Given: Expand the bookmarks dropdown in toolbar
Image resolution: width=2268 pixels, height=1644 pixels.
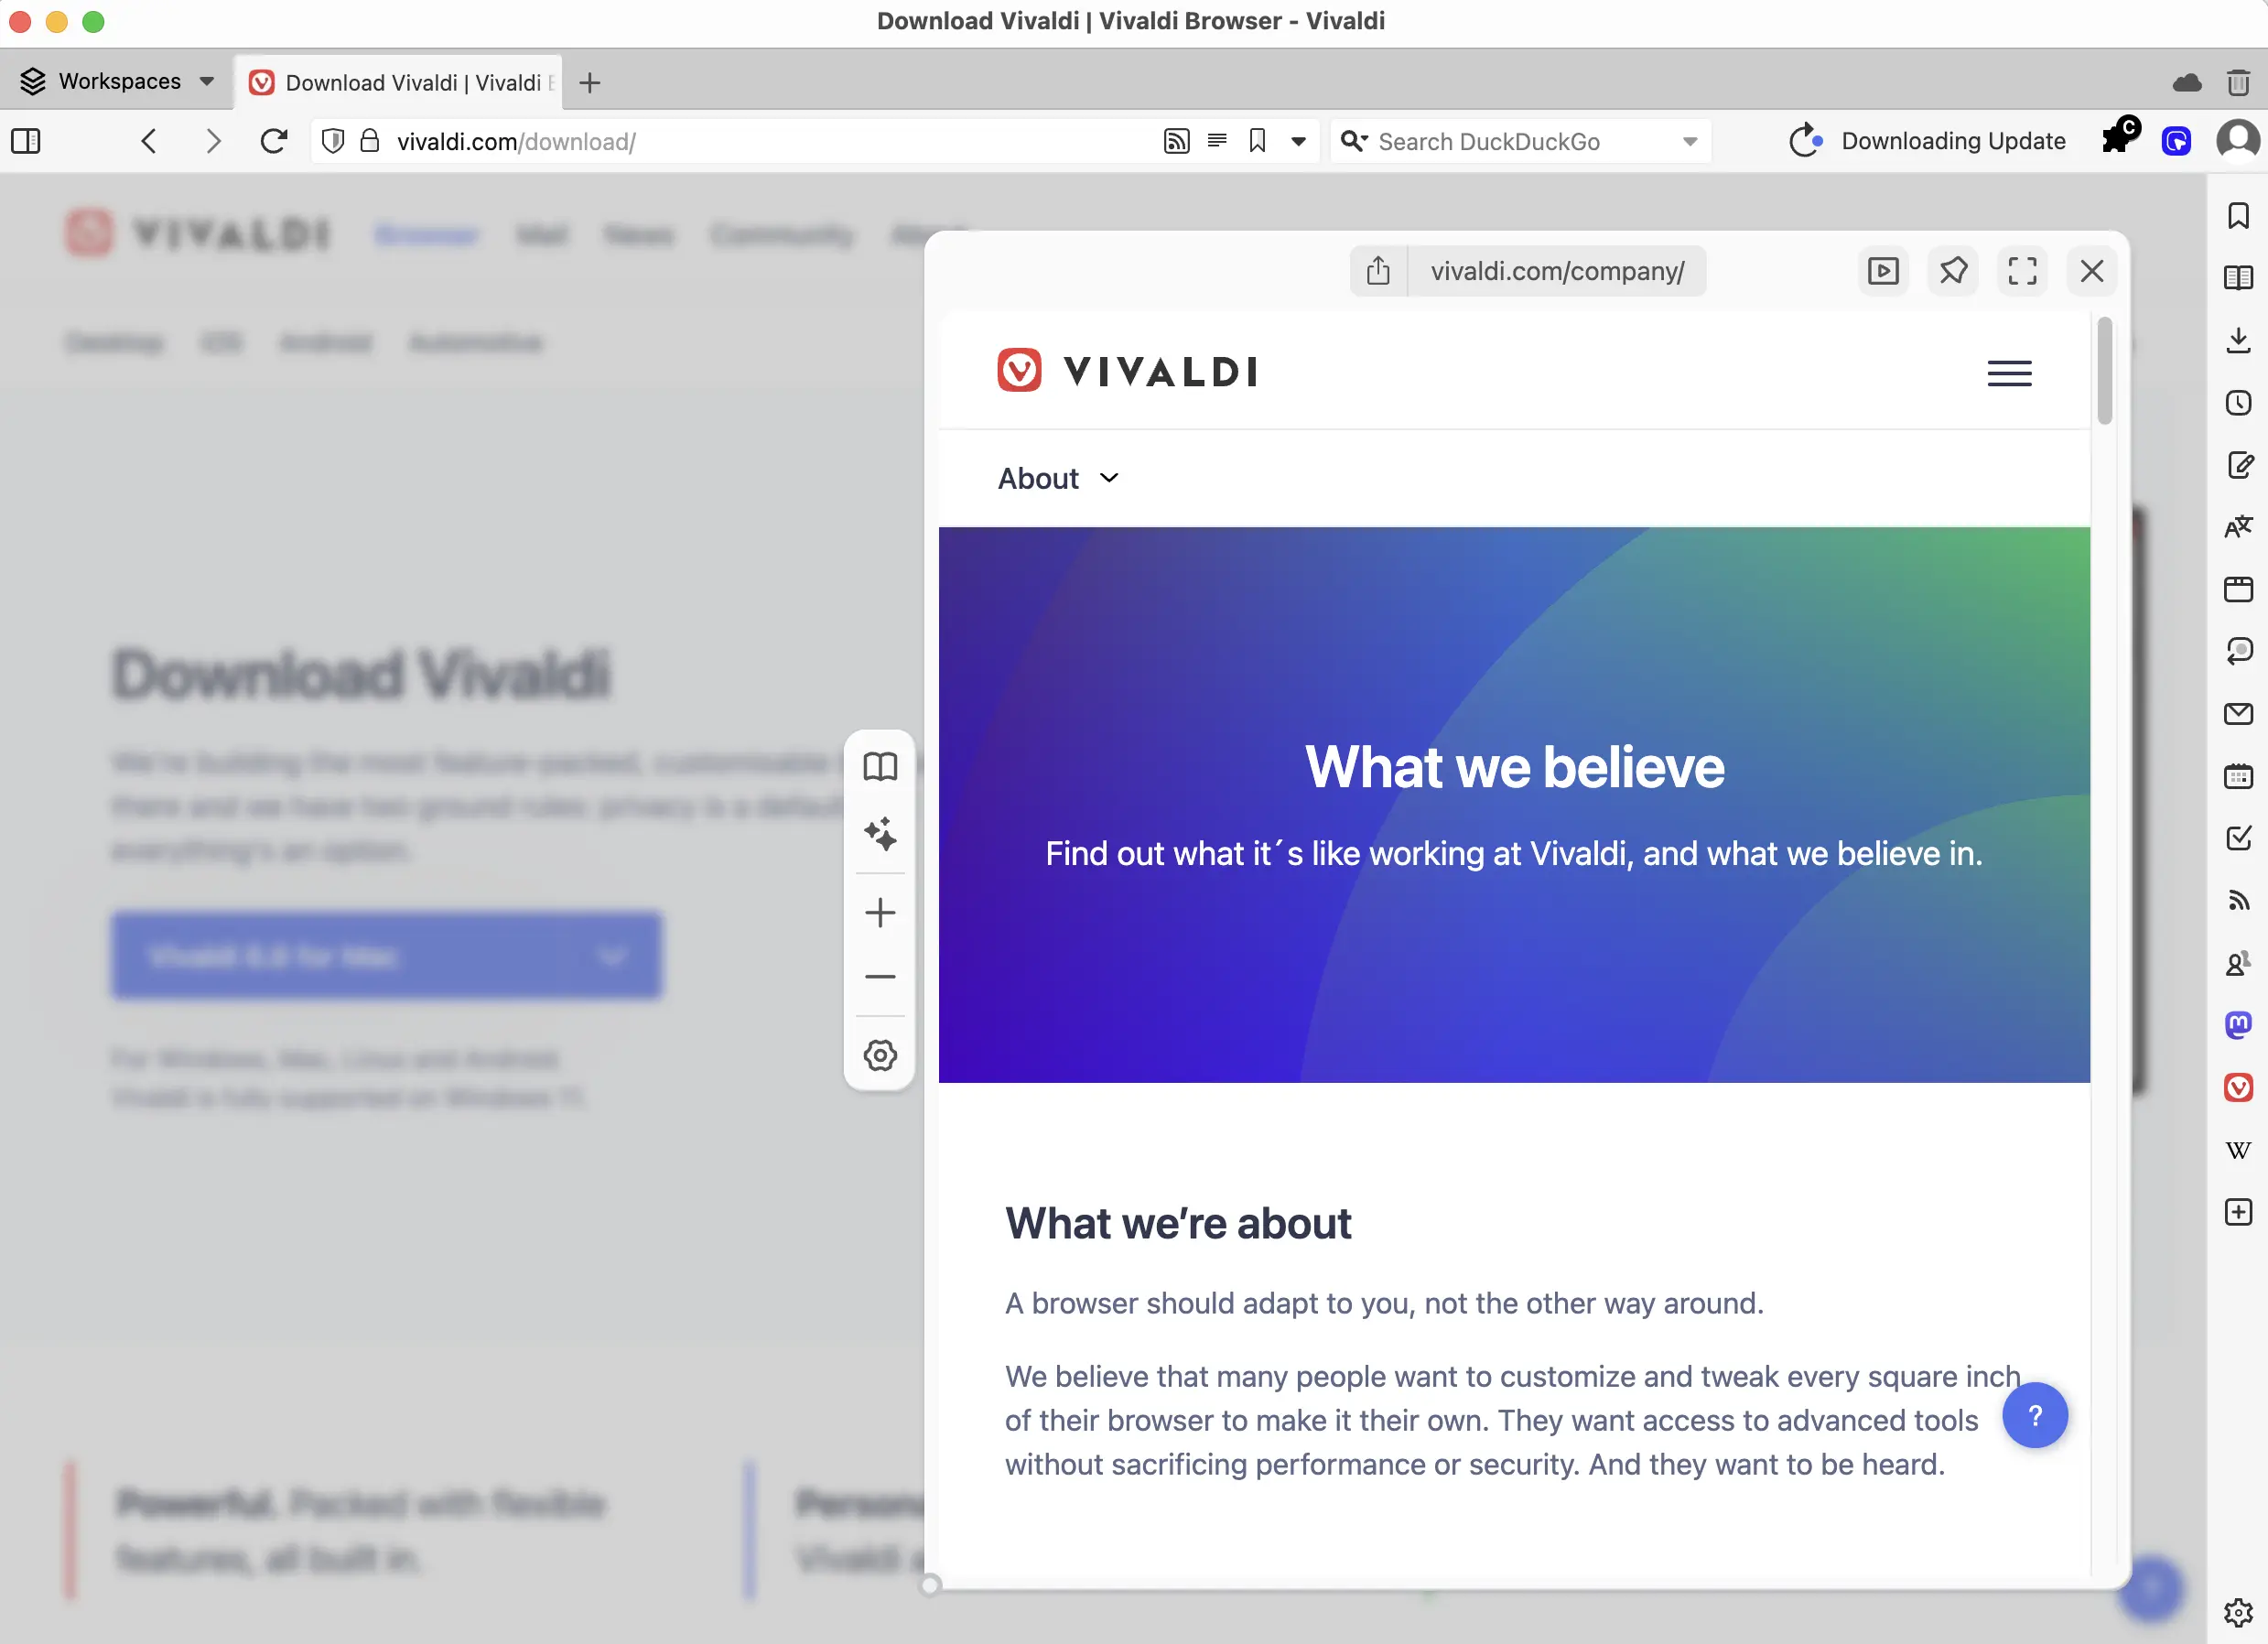Looking at the screenshot, I should click(x=1300, y=143).
